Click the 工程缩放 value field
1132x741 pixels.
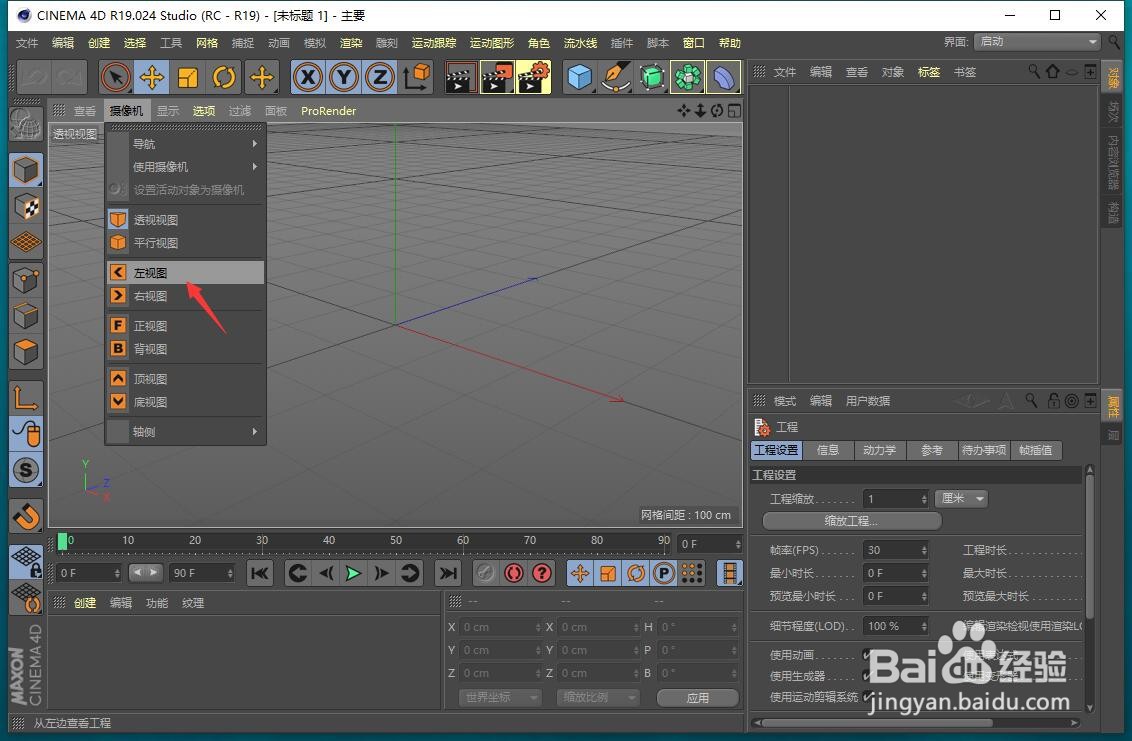(895, 498)
